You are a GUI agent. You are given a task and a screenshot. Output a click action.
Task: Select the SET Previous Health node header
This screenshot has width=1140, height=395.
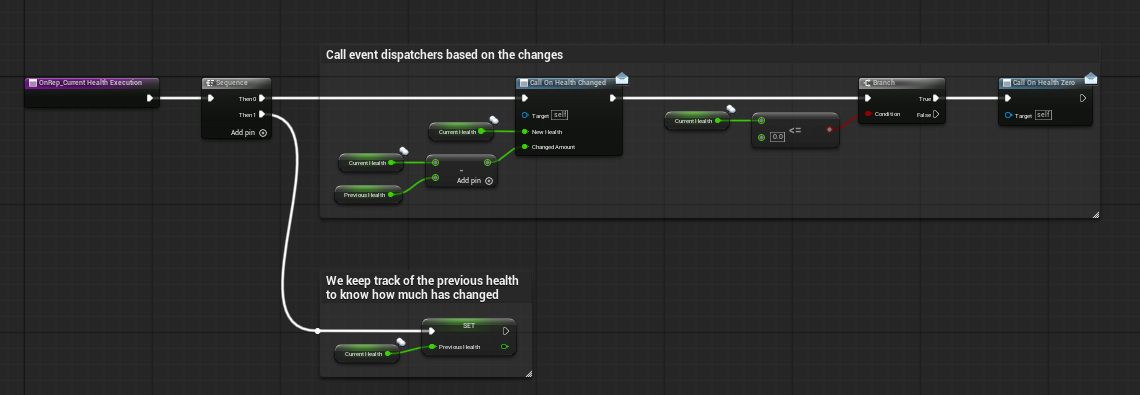pyautogui.click(x=469, y=325)
